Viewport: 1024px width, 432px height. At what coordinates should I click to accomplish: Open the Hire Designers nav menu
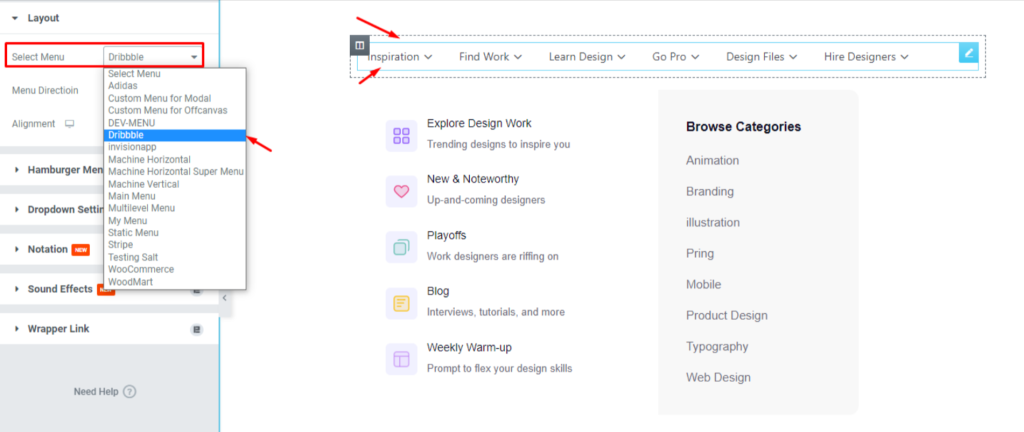(x=865, y=57)
